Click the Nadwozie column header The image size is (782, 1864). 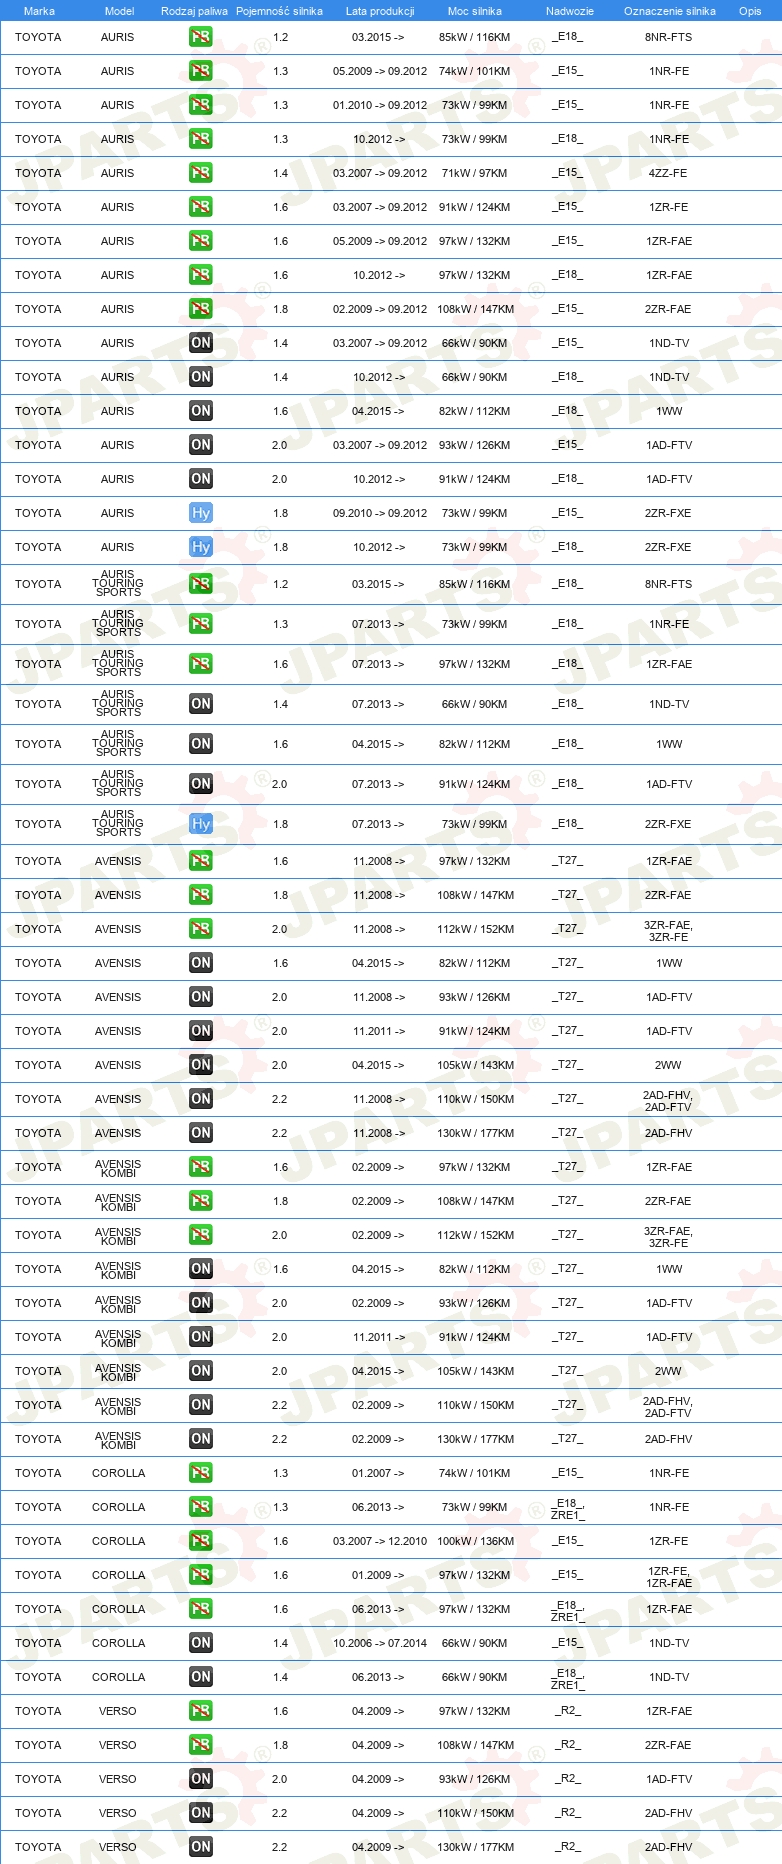(570, 11)
